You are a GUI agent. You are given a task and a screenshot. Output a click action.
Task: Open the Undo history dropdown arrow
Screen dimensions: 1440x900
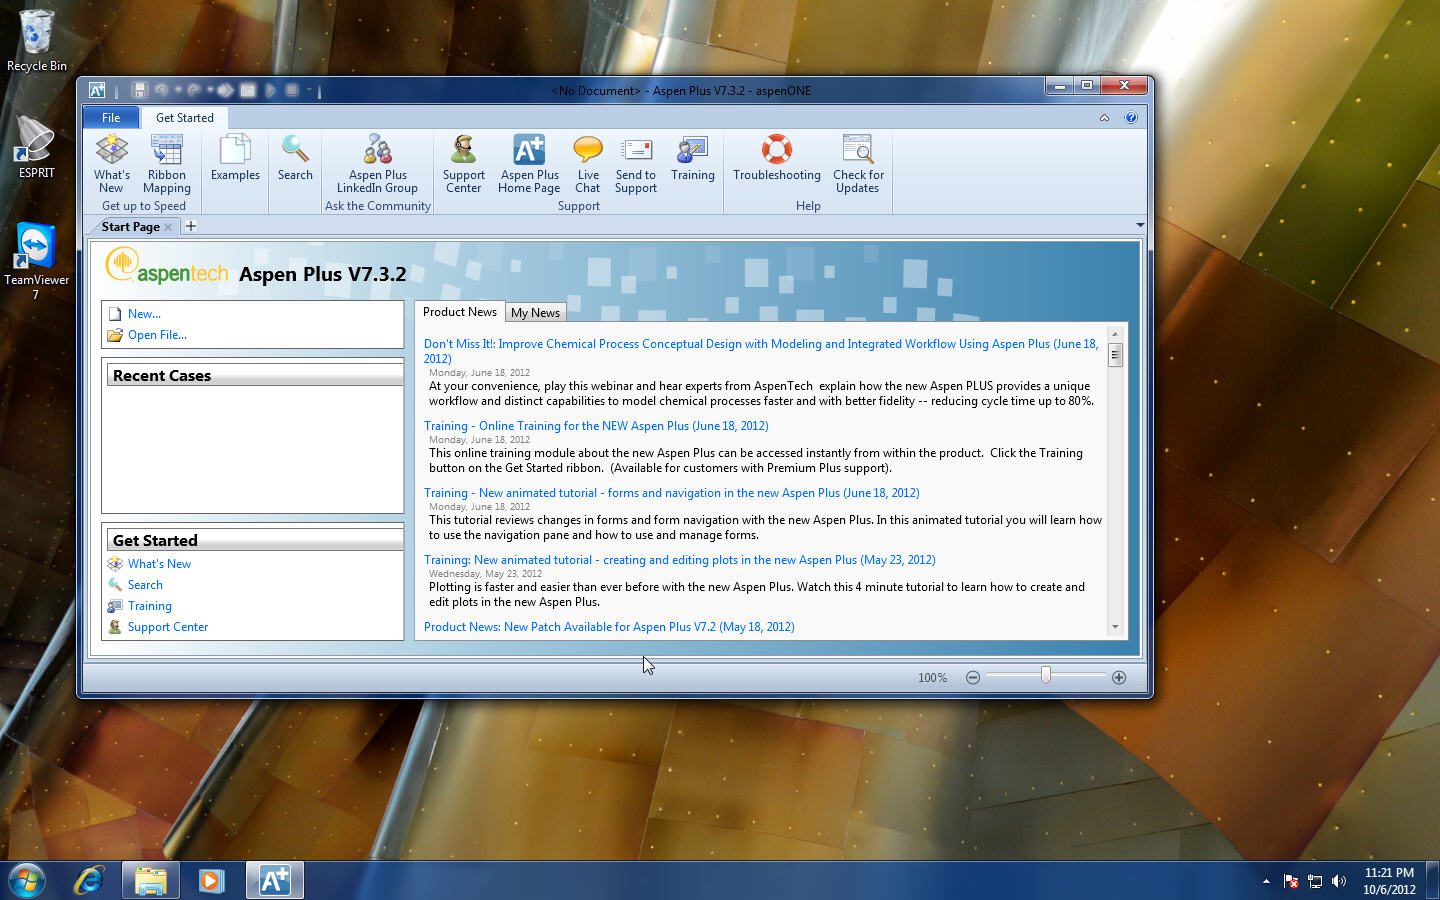click(x=177, y=90)
